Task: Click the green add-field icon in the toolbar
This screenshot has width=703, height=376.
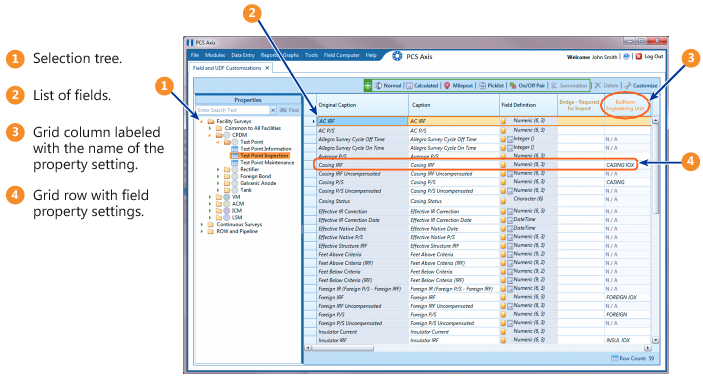Action: [x=368, y=85]
